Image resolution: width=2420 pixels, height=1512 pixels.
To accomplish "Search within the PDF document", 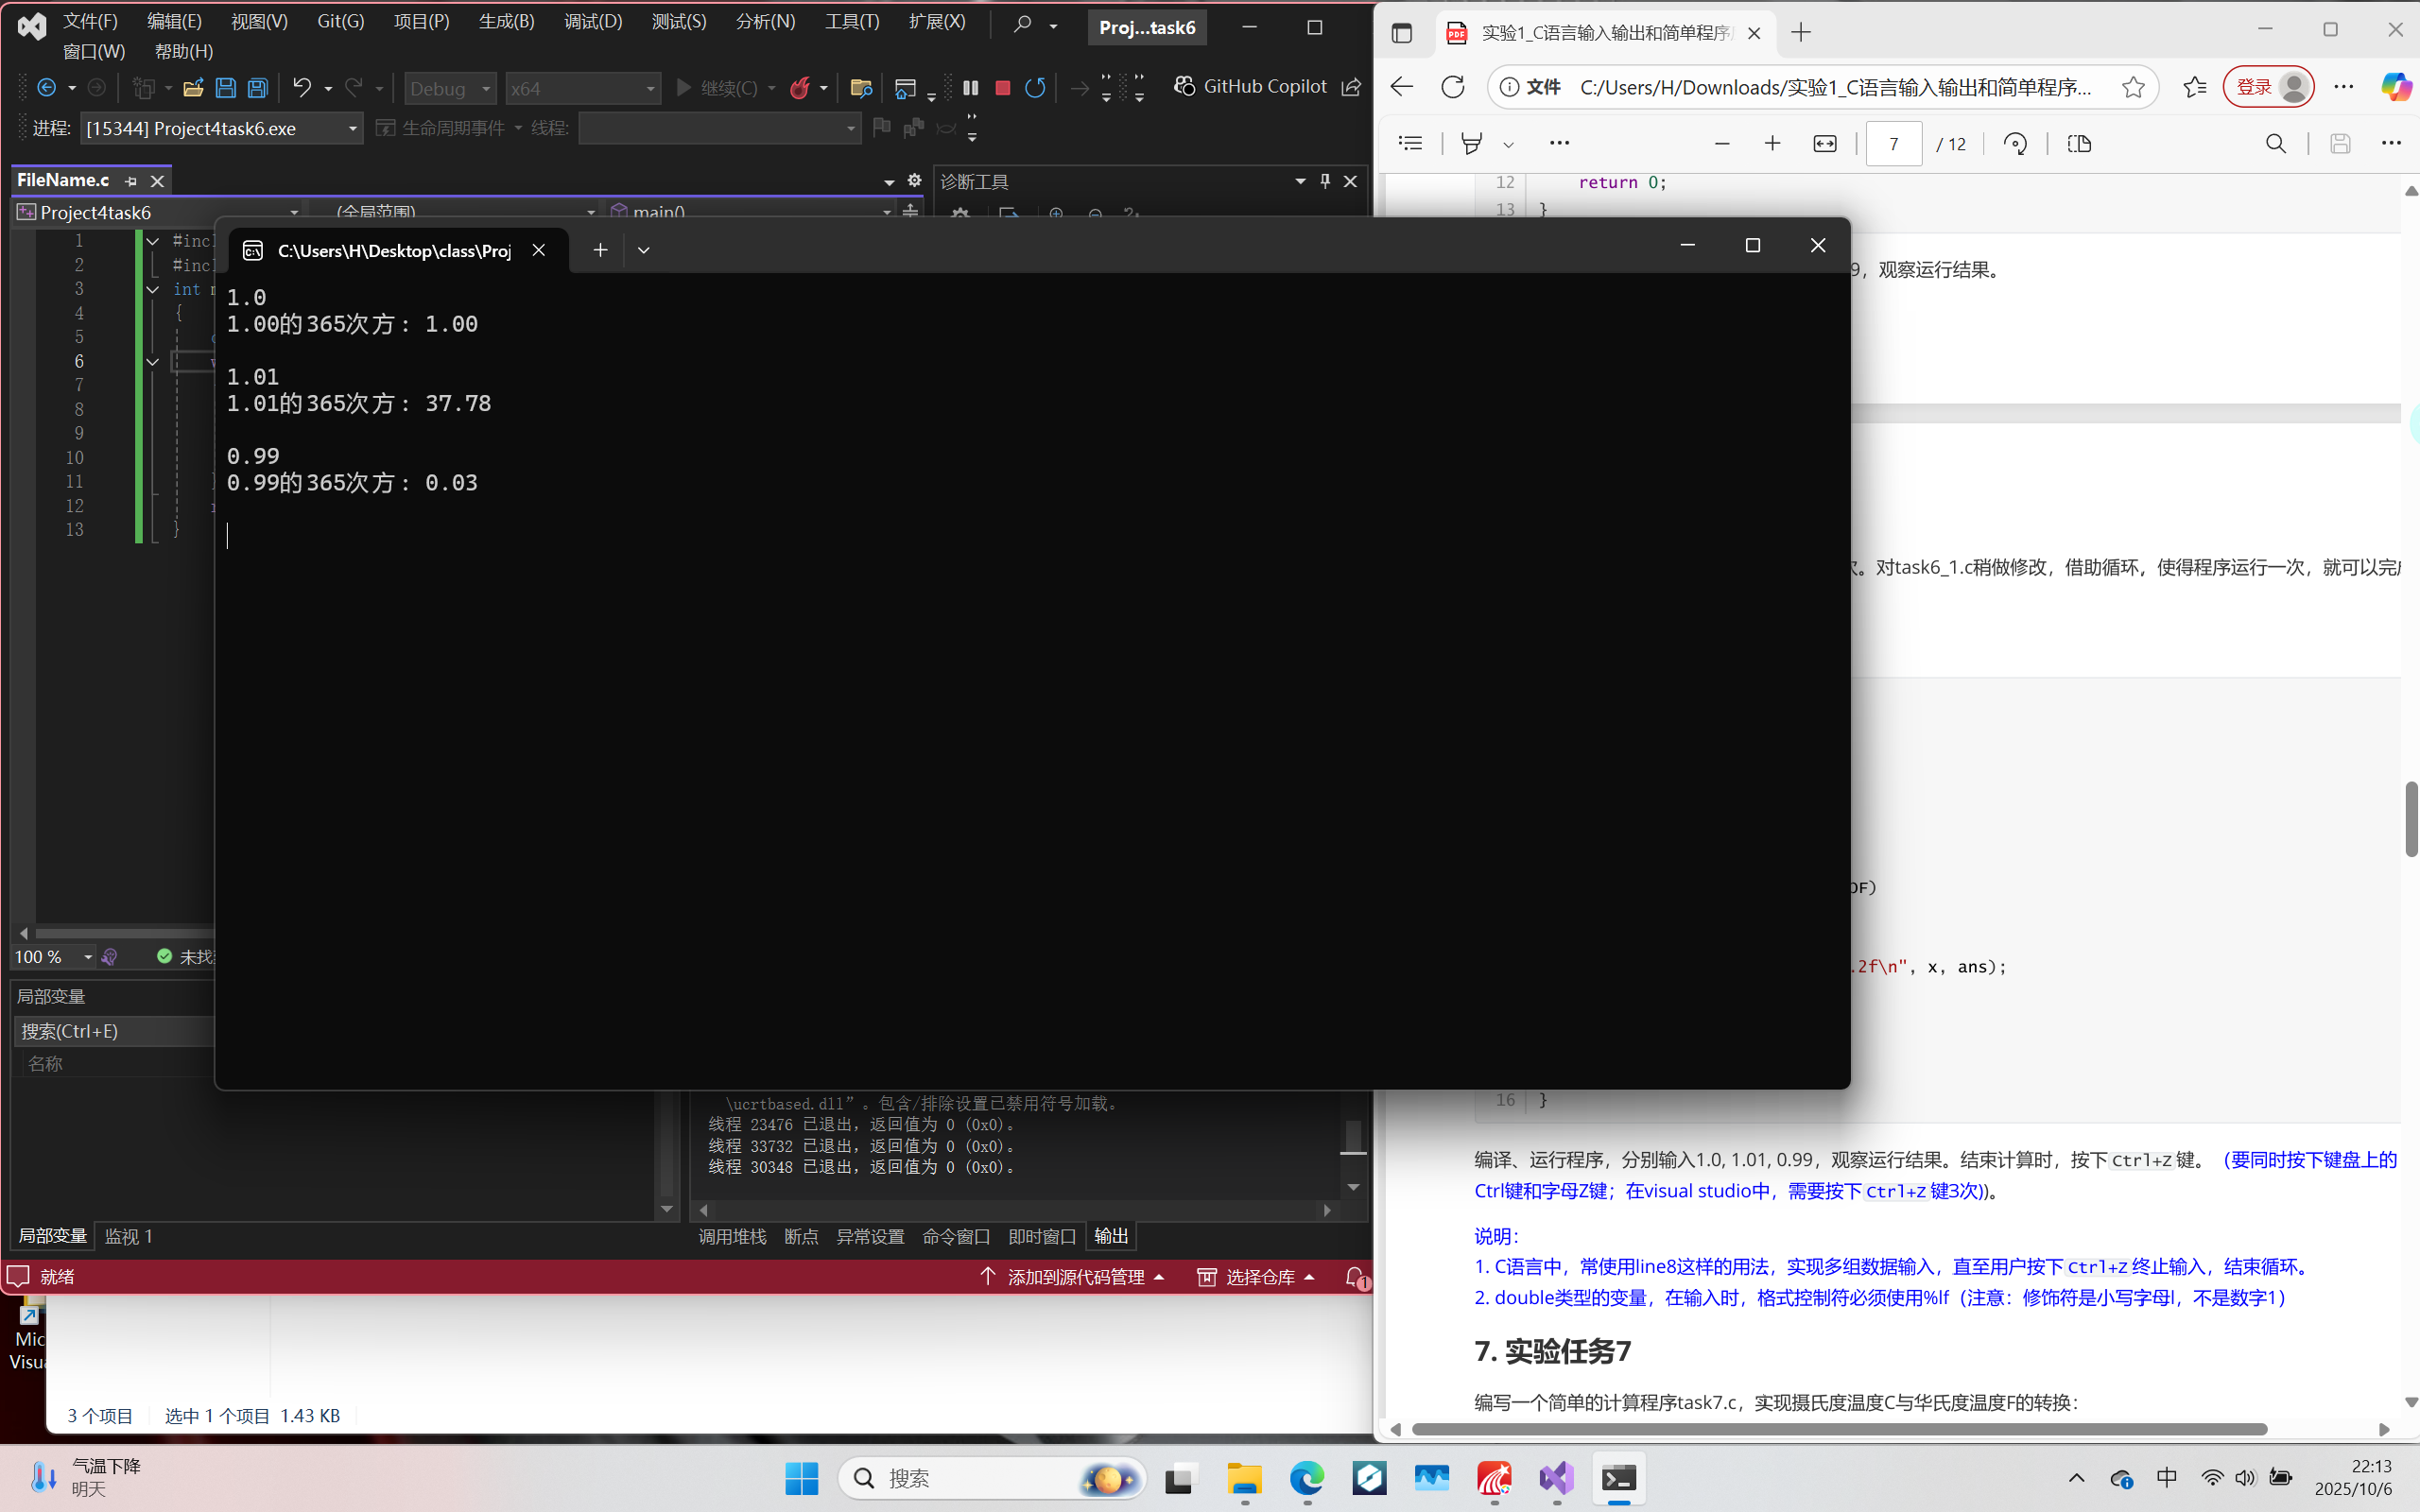I will [x=2275, y=144].
